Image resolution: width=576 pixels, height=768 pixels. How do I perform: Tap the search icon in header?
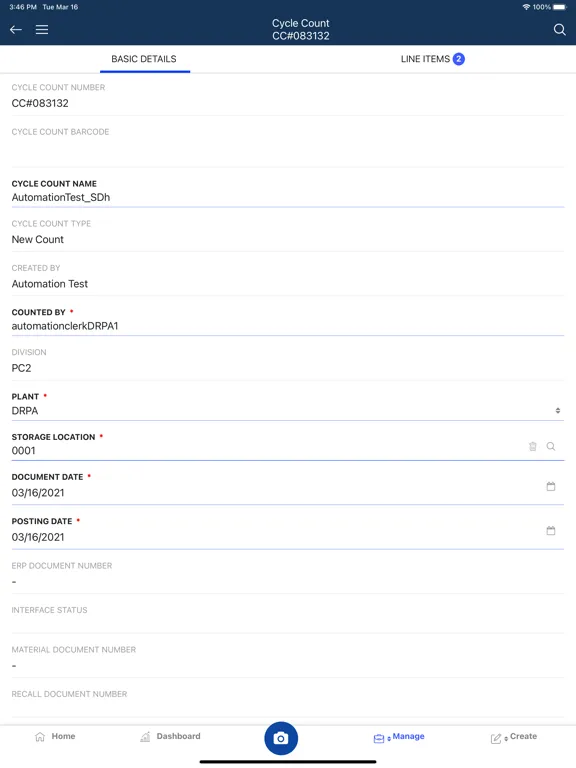tap(559, 29)
